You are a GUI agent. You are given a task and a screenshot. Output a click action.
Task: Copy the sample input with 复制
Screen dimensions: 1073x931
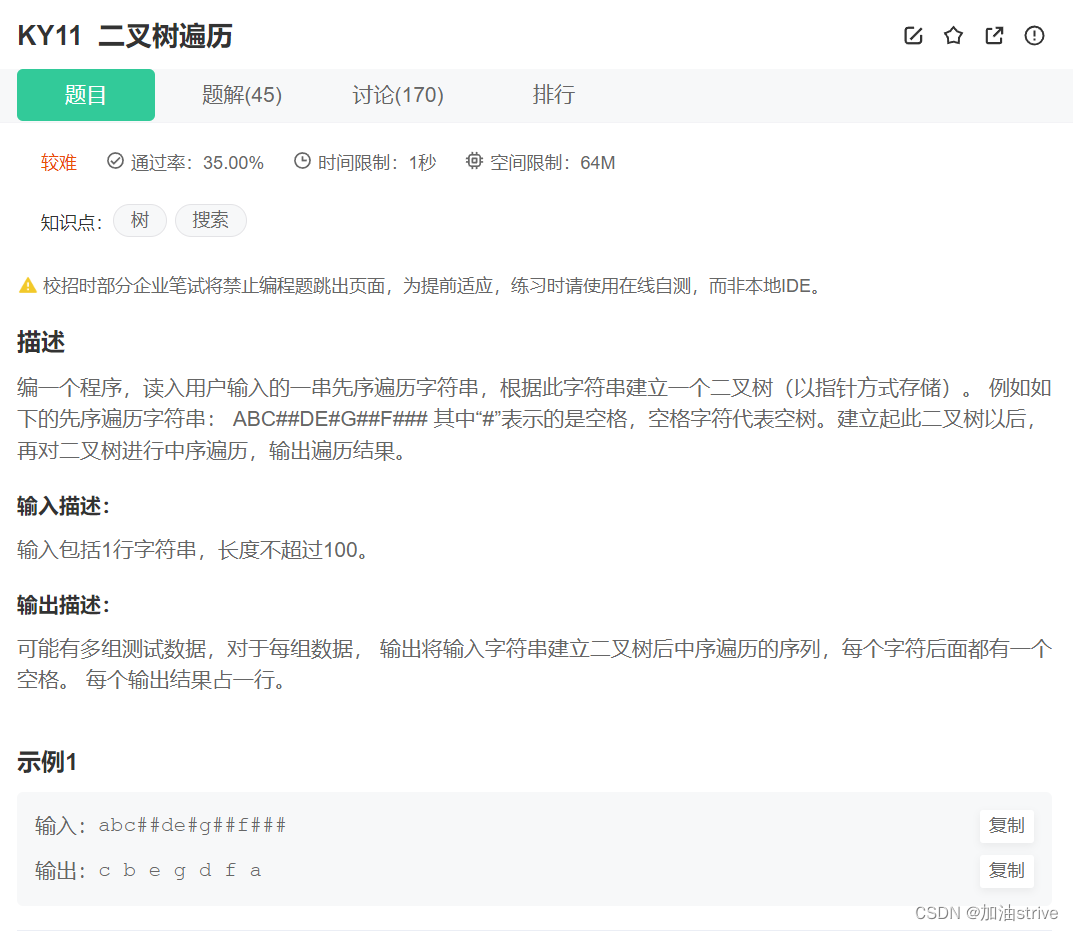[1006, 826]
